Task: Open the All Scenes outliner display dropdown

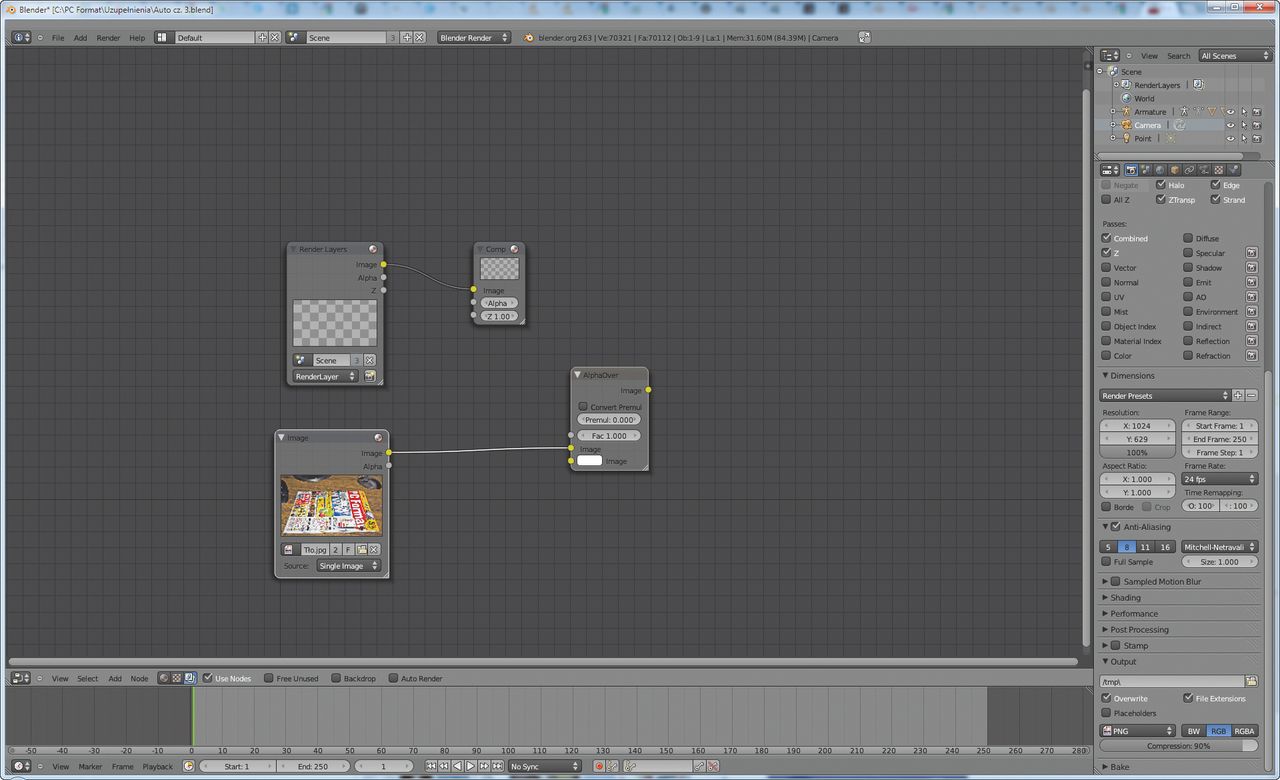Action: 1234,56
